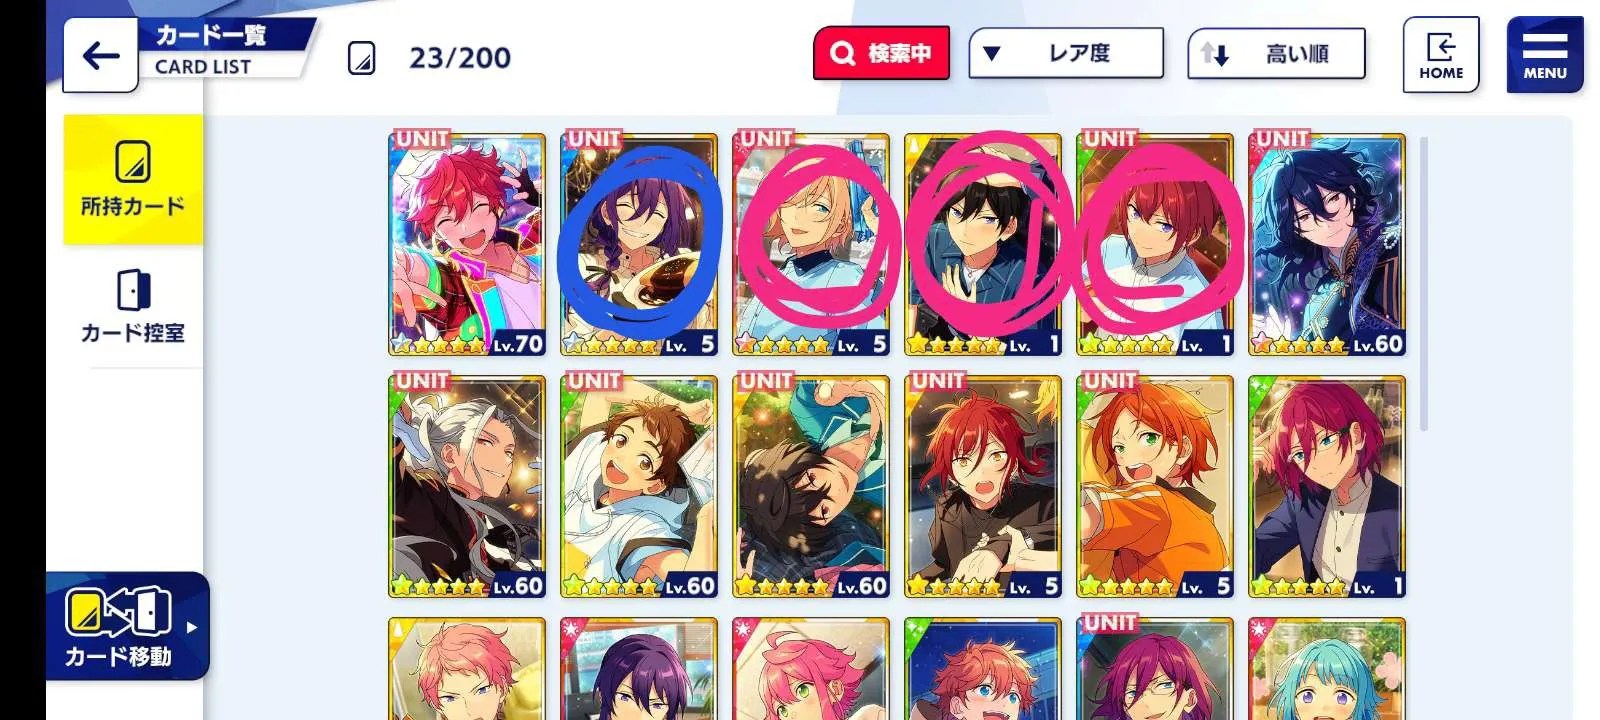Image resolution: width=1600 pixels, height=720 pixels.
Task: Switch to the カード控室 tab
Action: (x=133, y=306)
